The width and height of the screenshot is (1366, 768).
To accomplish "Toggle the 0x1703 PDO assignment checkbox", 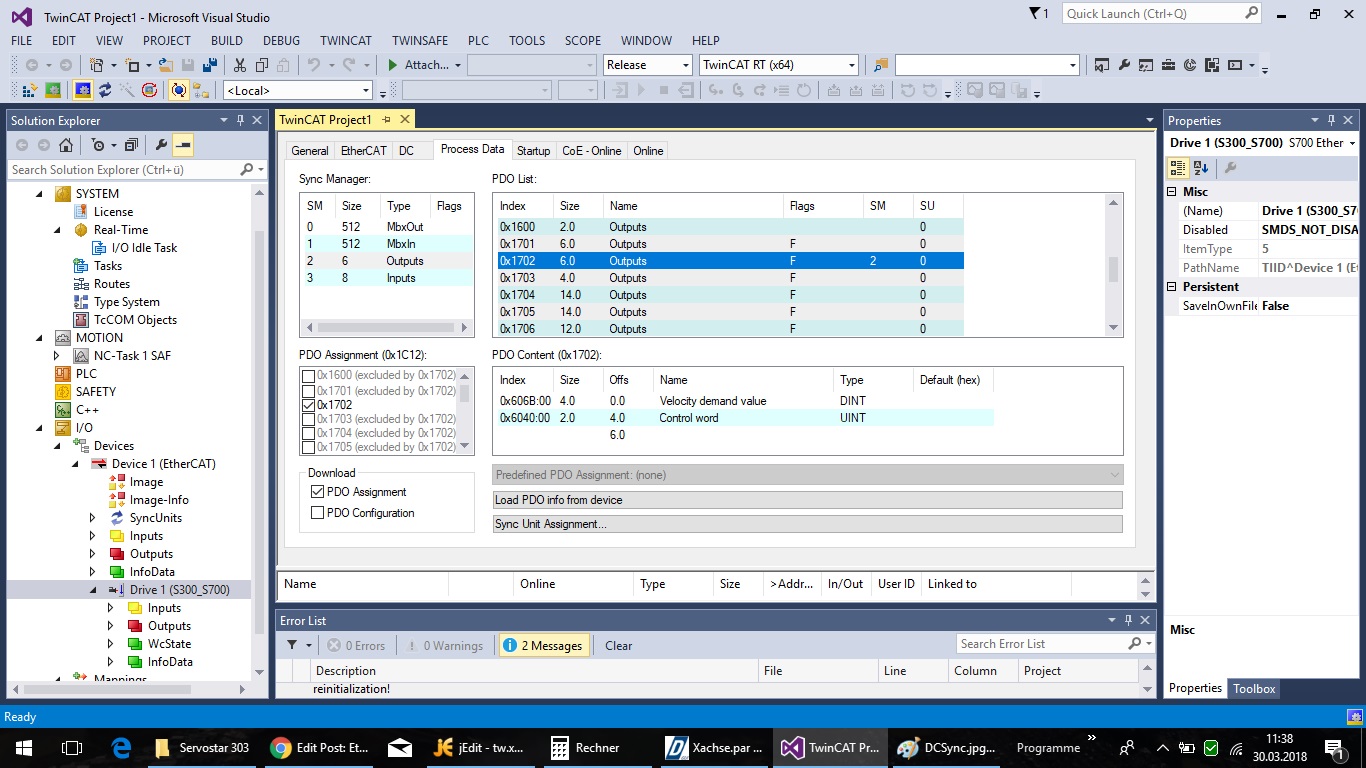I will [x=308, y=419].
